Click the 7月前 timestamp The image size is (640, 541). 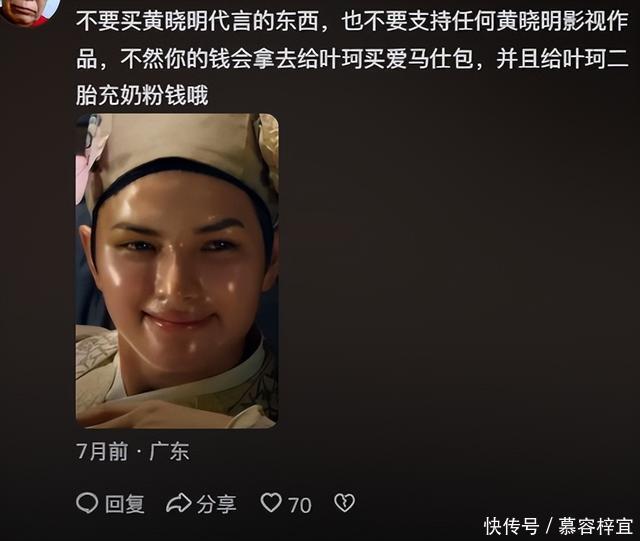pos(102,452)
